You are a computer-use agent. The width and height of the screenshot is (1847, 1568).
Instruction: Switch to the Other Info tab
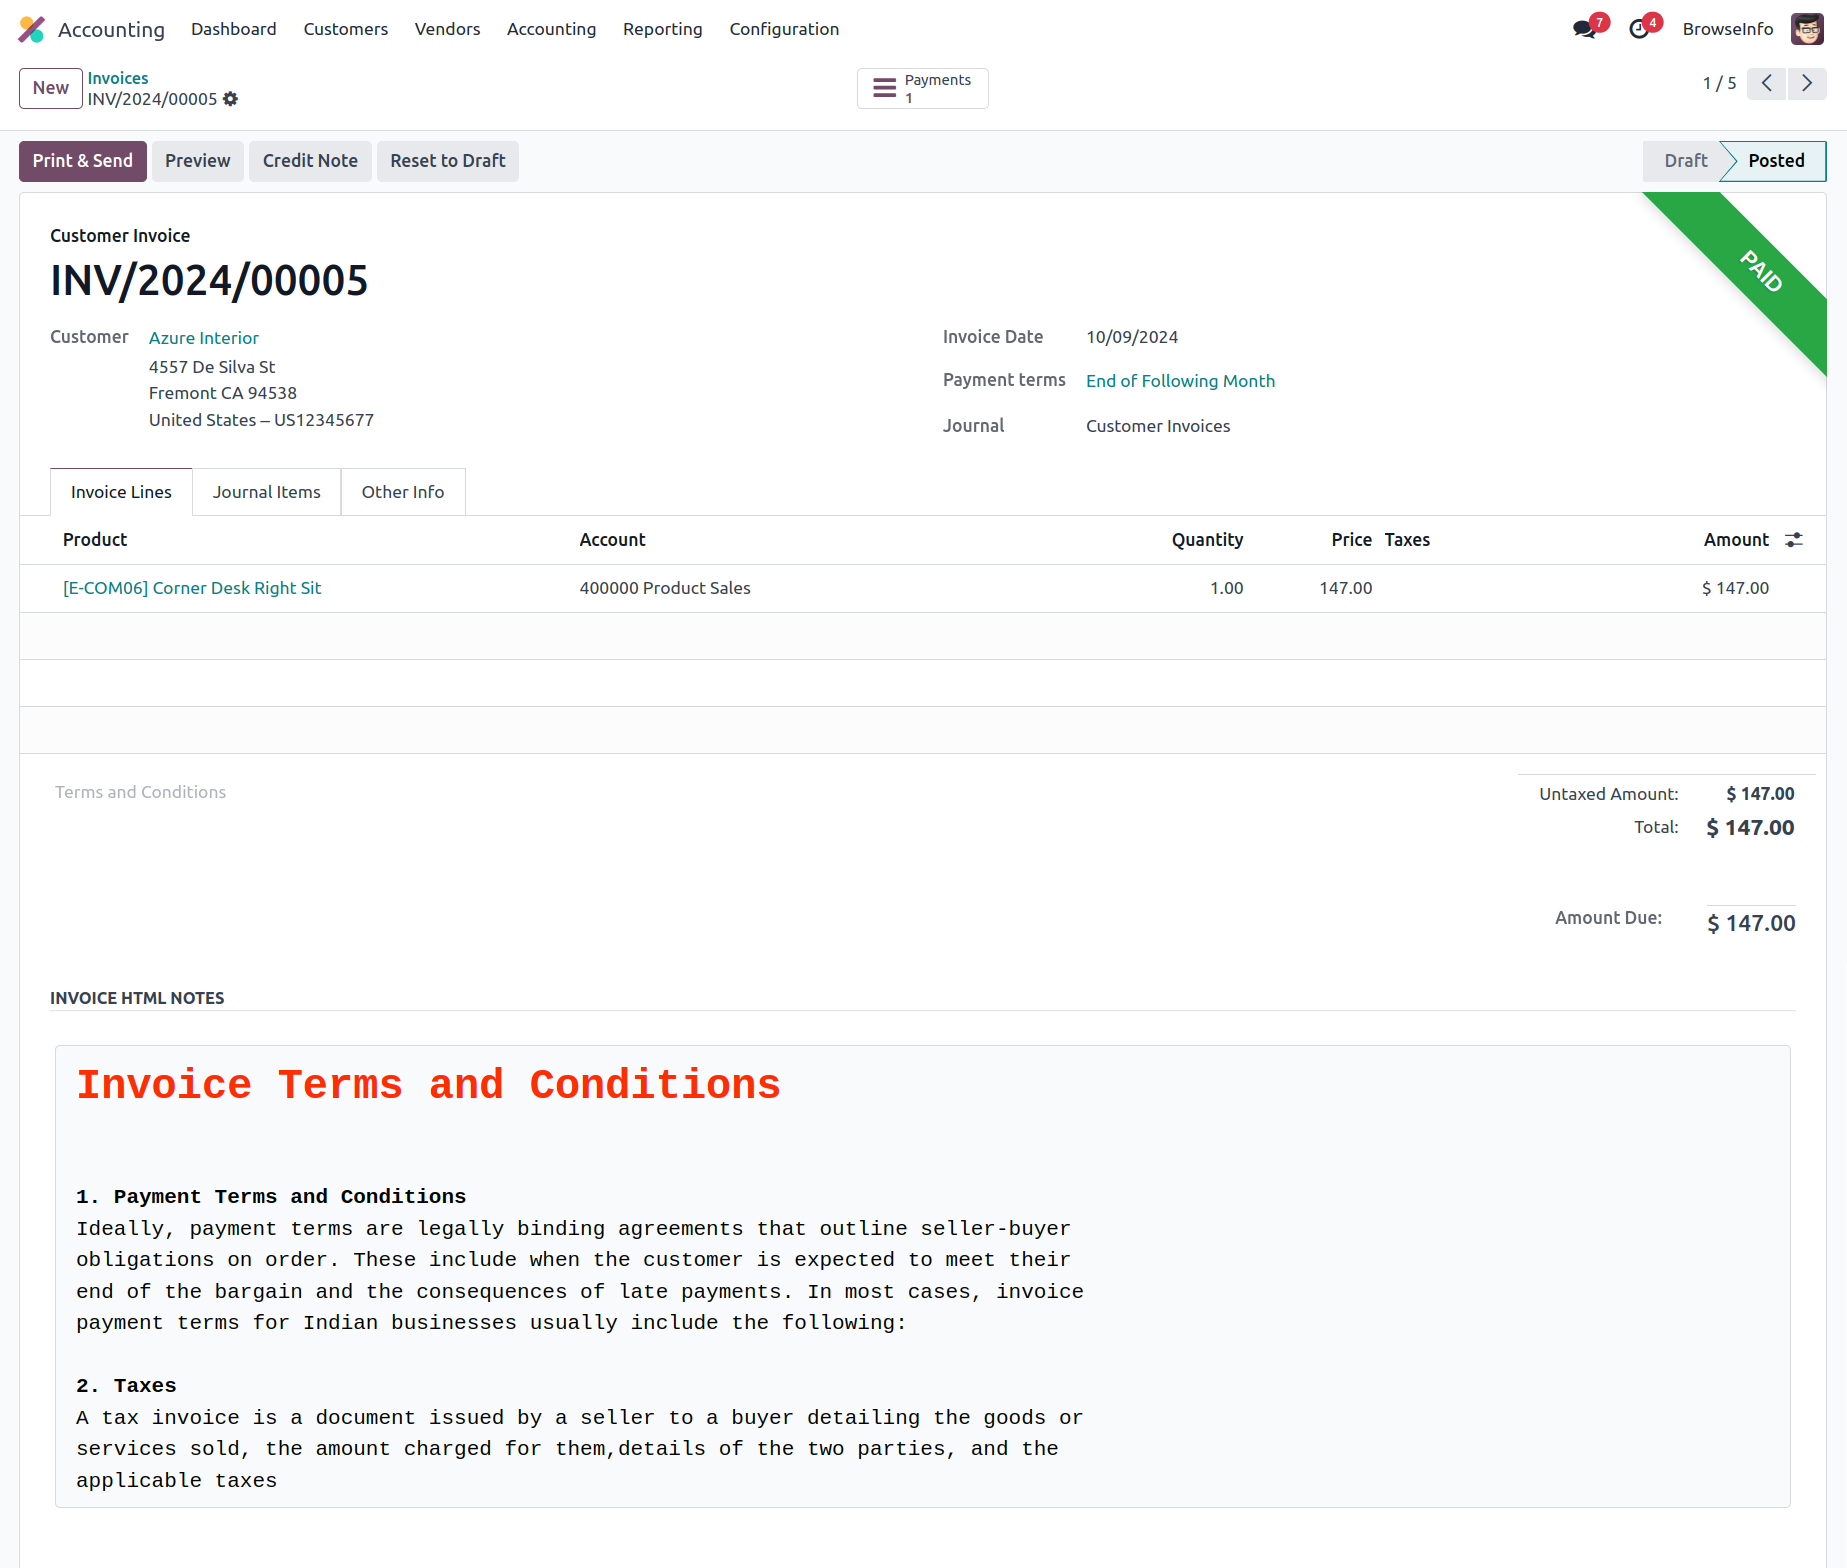(402, 492)
